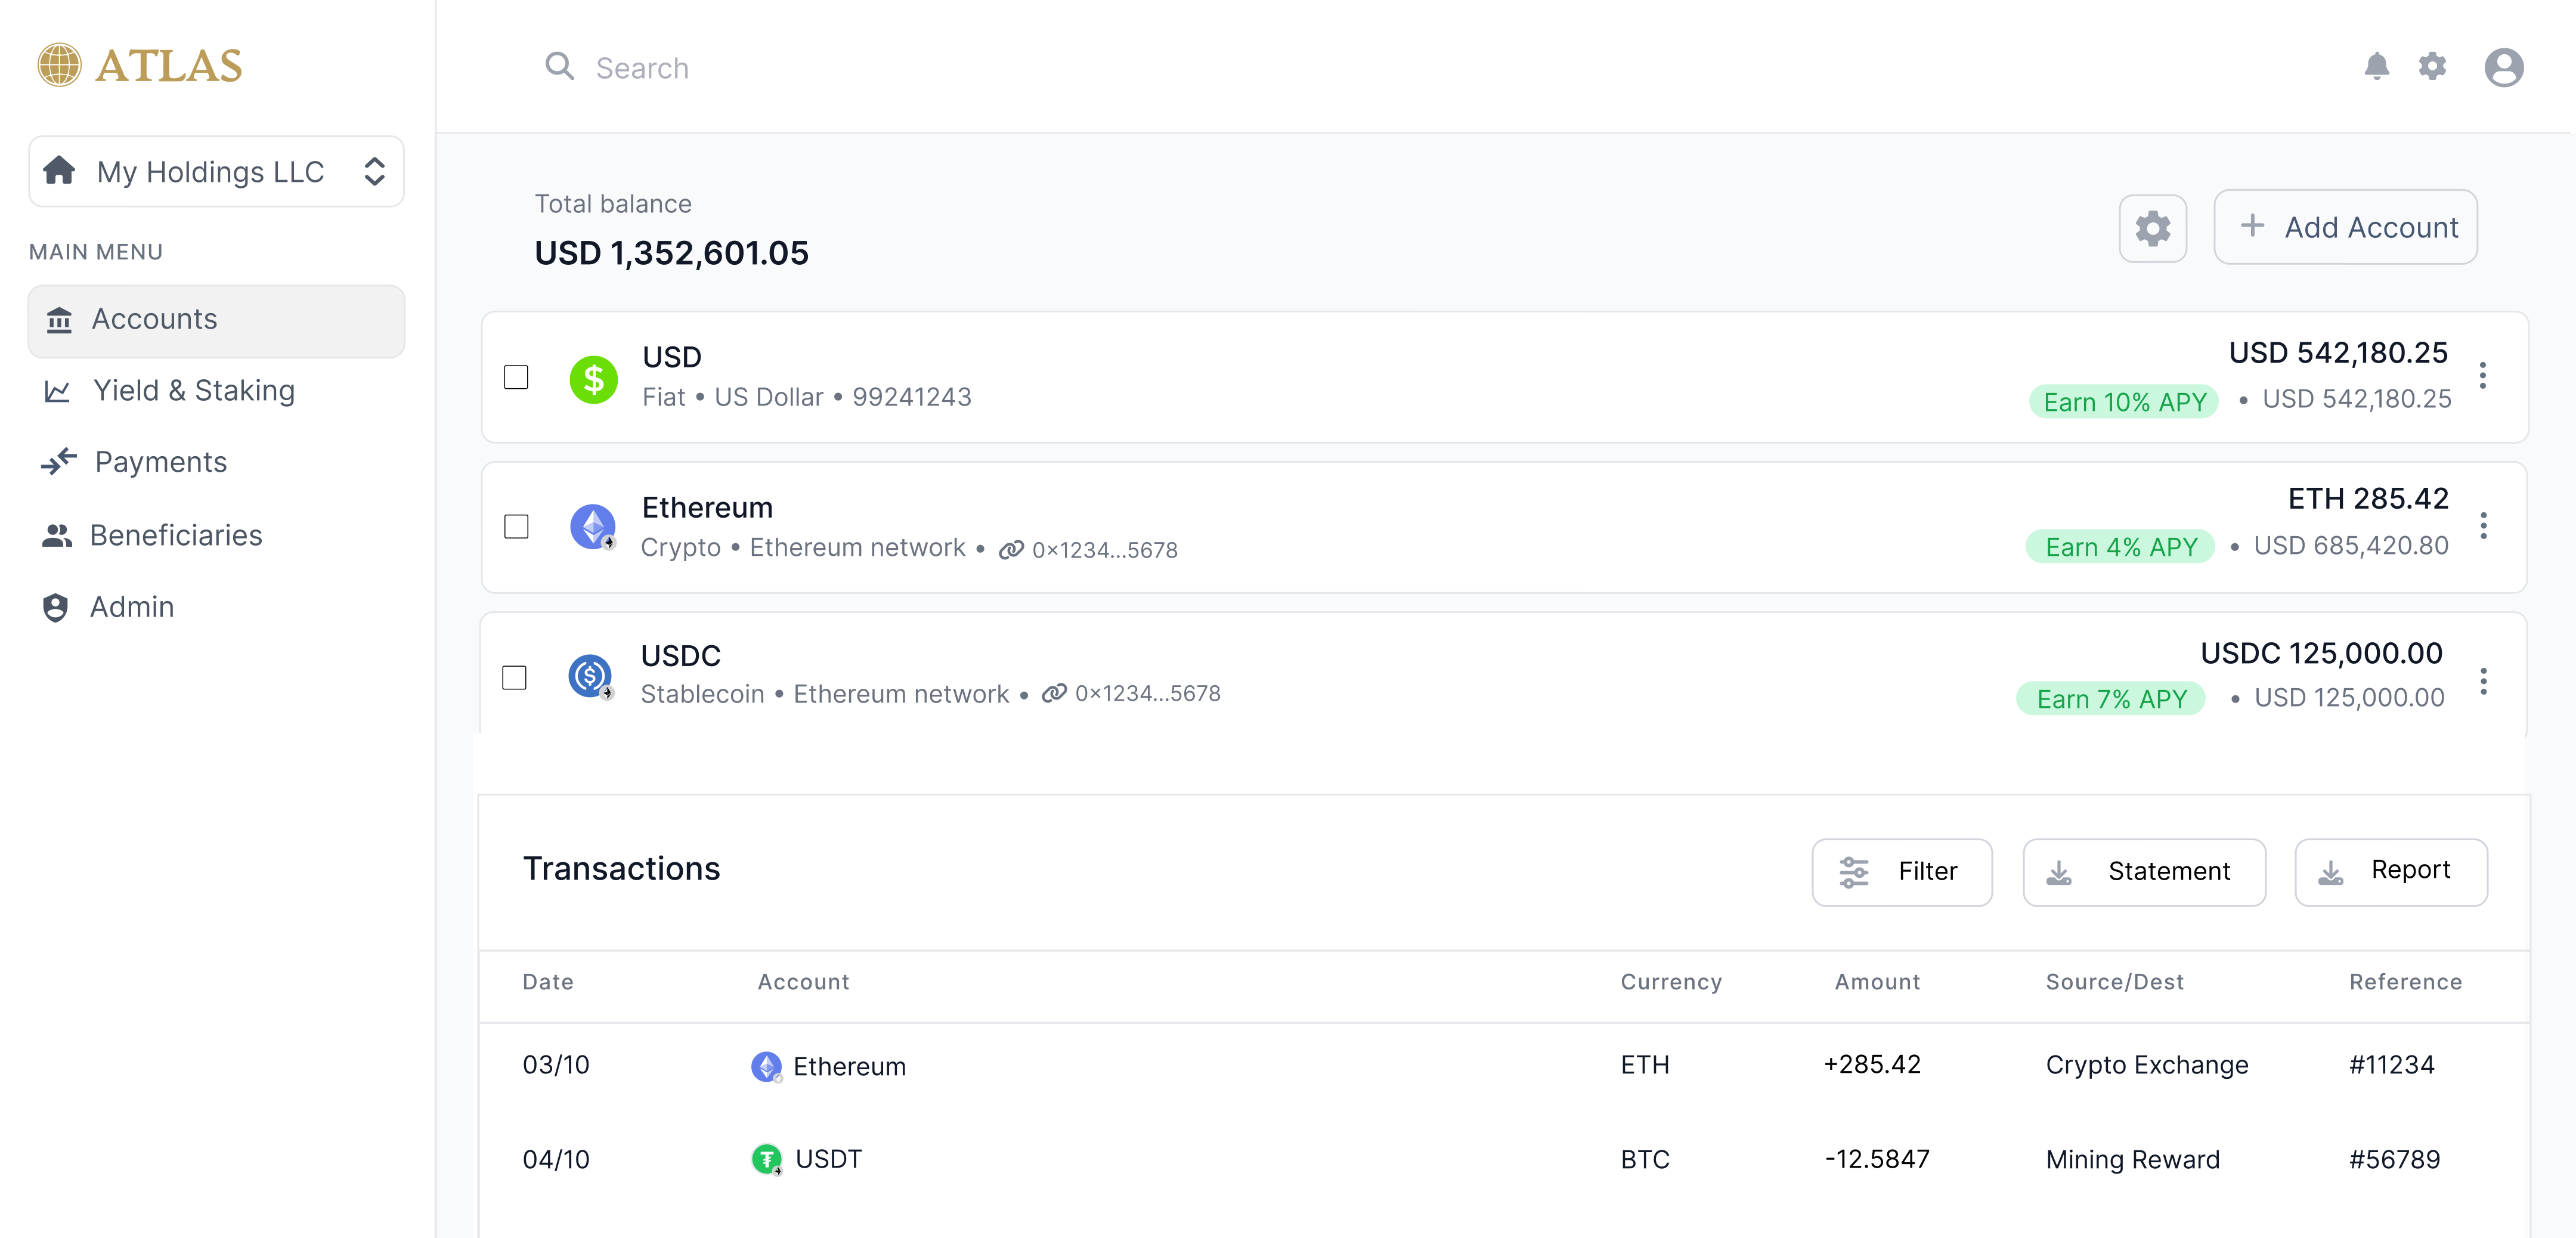Click the USDC stablecoin coin icon
Screen dimensions: 2576x1238
coord(590,676)
